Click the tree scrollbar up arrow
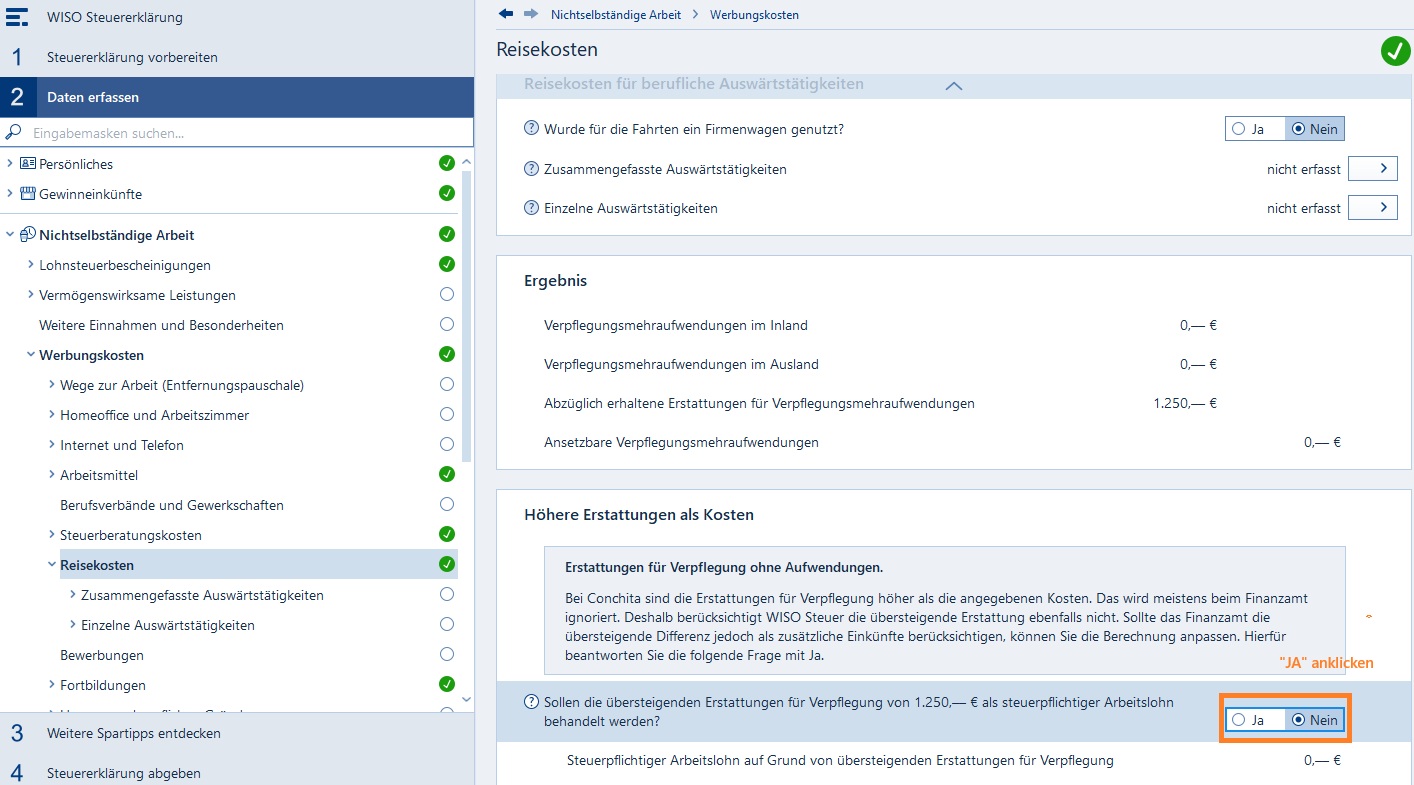This screenshot has width=1414, height=785. [x=466, y=161]
